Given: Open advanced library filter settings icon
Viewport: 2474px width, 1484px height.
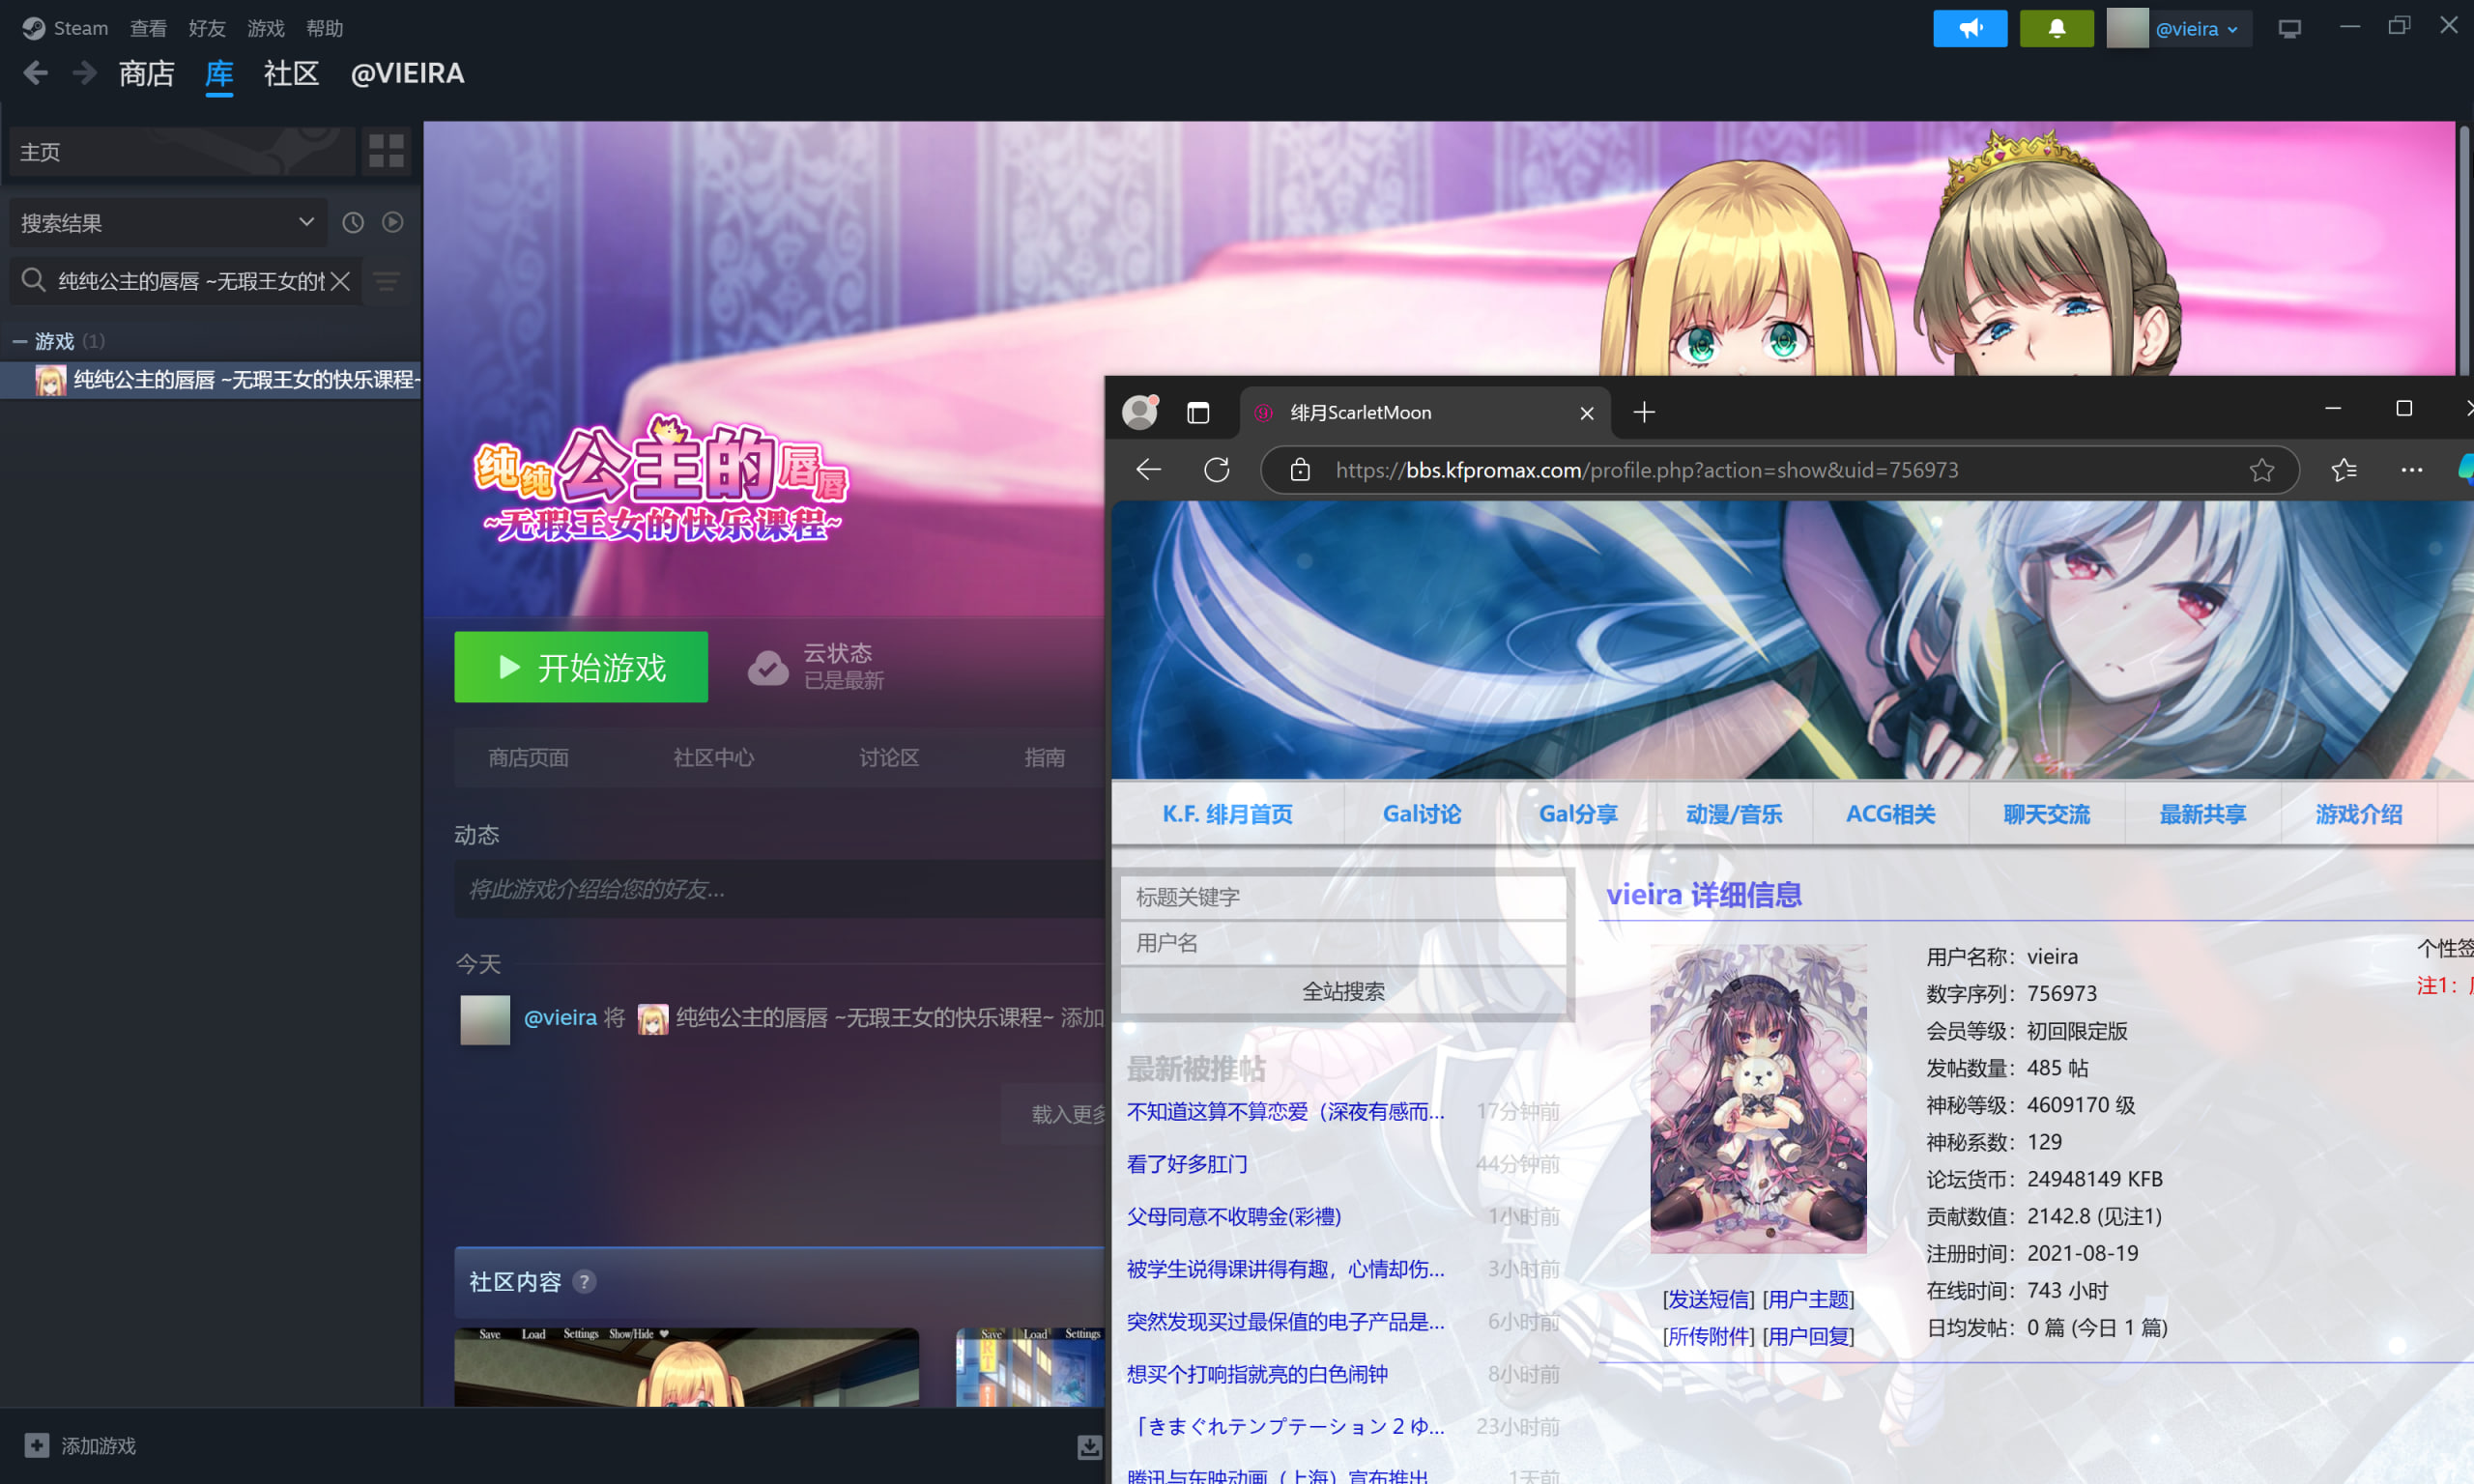Looking at the screenshot, I should pos(387,281).
